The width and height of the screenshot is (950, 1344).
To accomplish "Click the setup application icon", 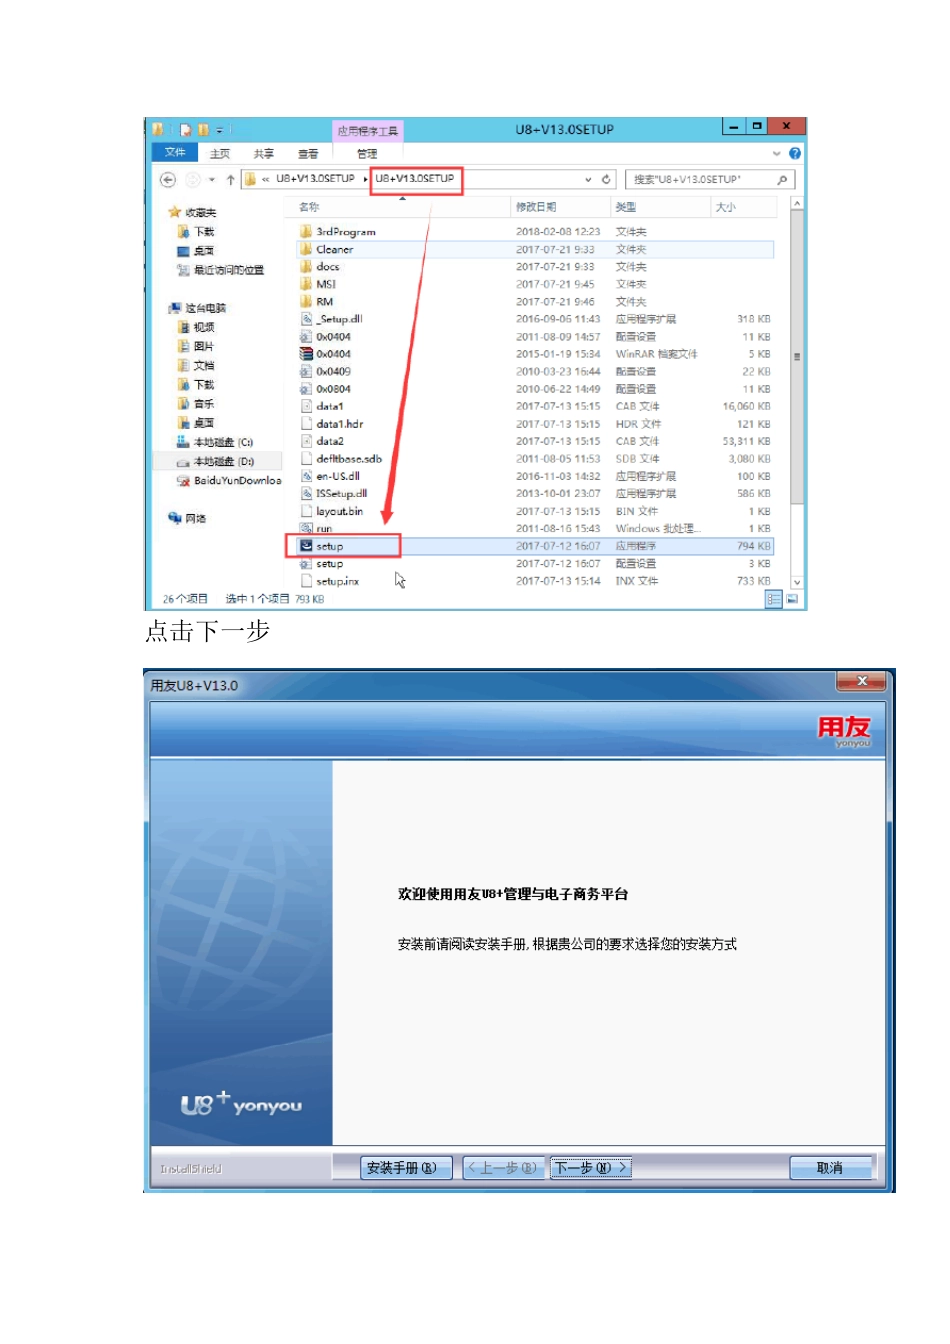I will [306, 546].
